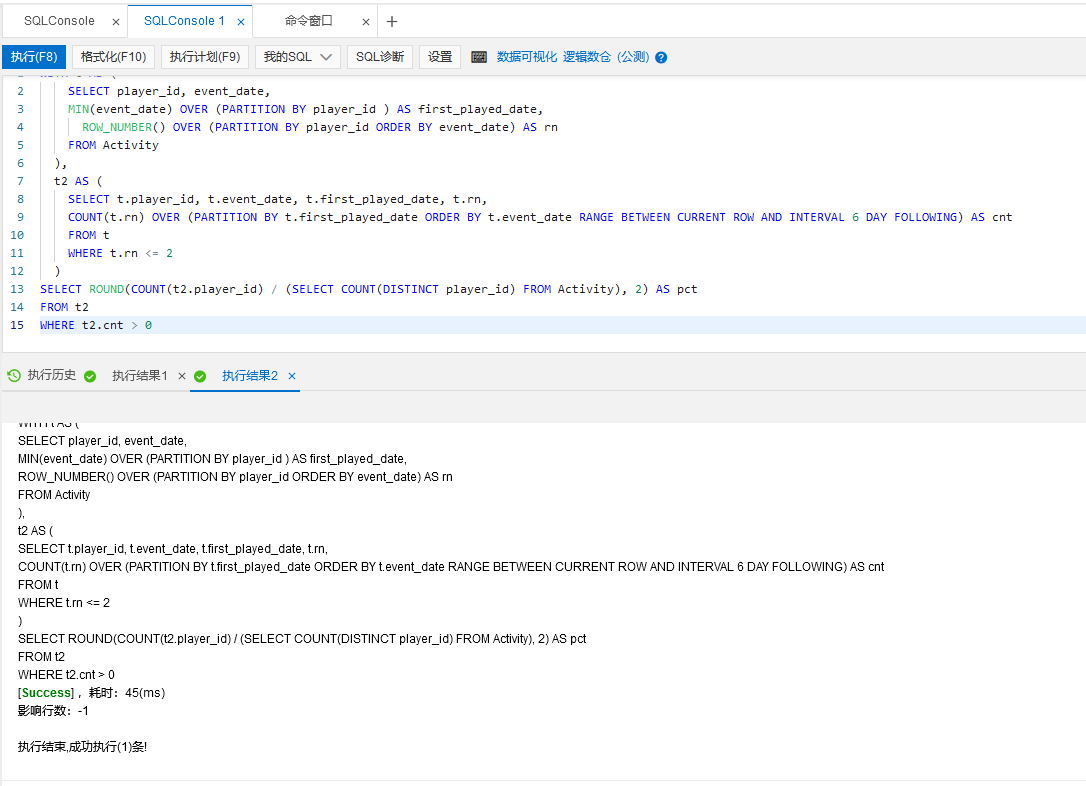Image resolution: width=1086 pixels, height=786 pixels.
Task: Open 设置 settings button
Action: pos(440,57)
